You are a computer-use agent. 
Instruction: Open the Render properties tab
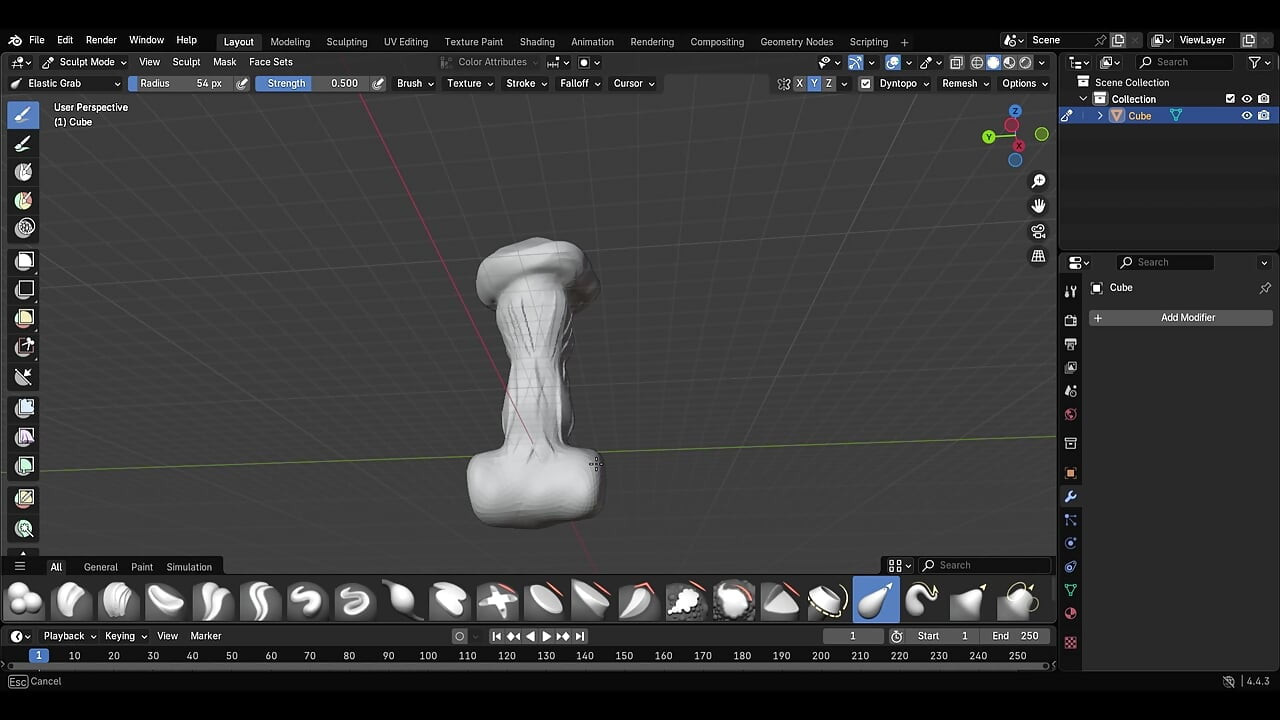point(1071,320)
